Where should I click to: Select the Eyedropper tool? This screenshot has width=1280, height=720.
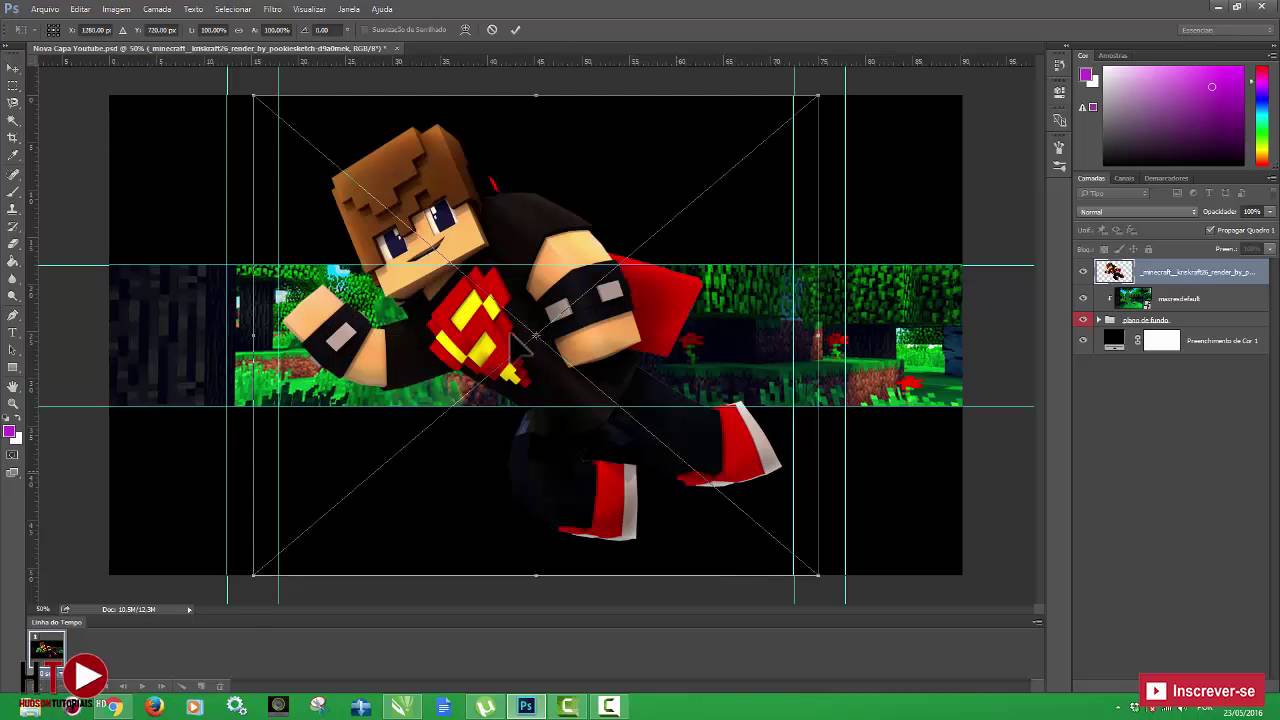tap(13, 155)
